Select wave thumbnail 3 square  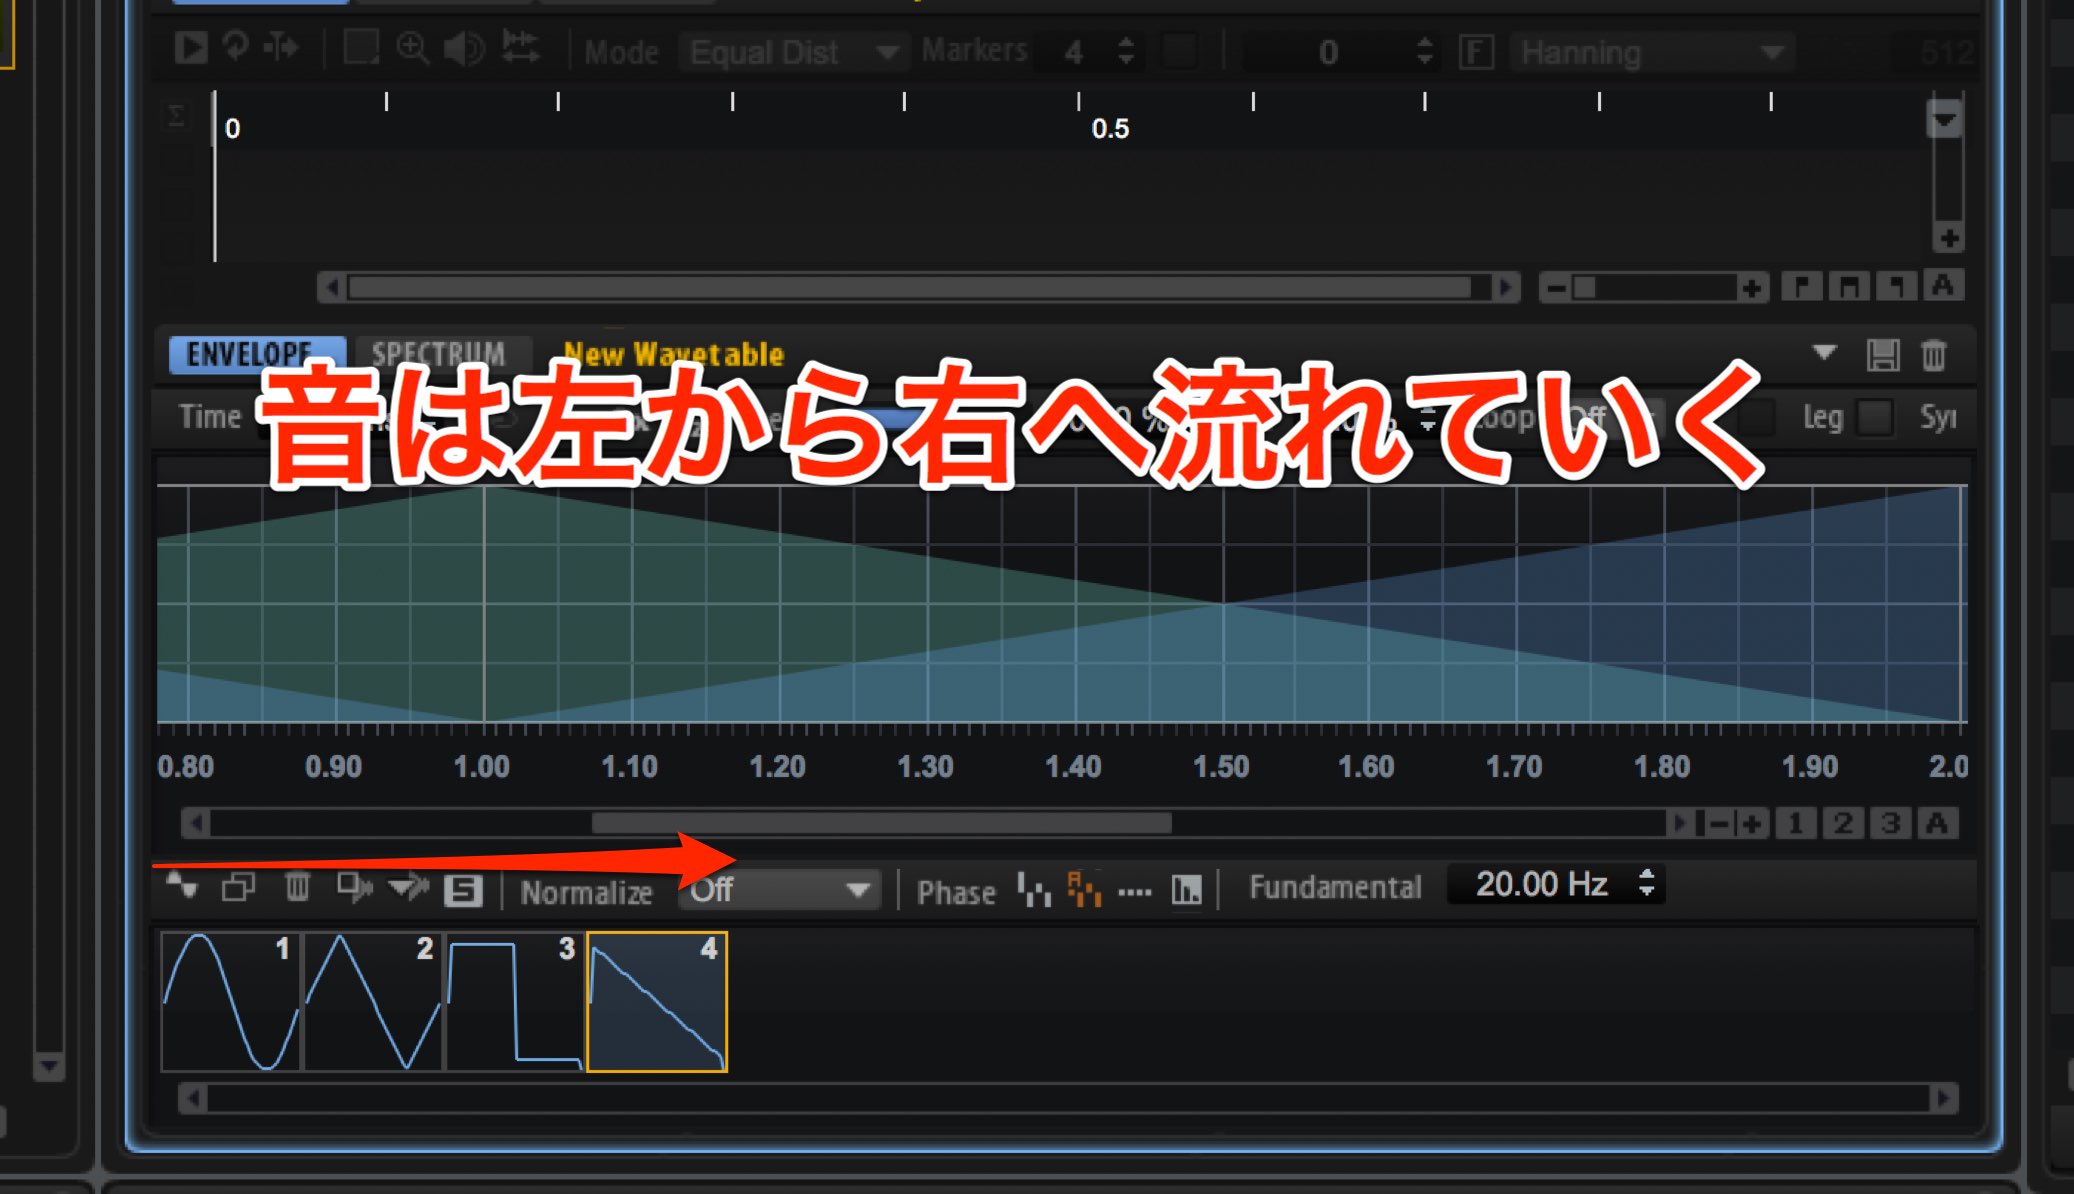[515, 1002]
